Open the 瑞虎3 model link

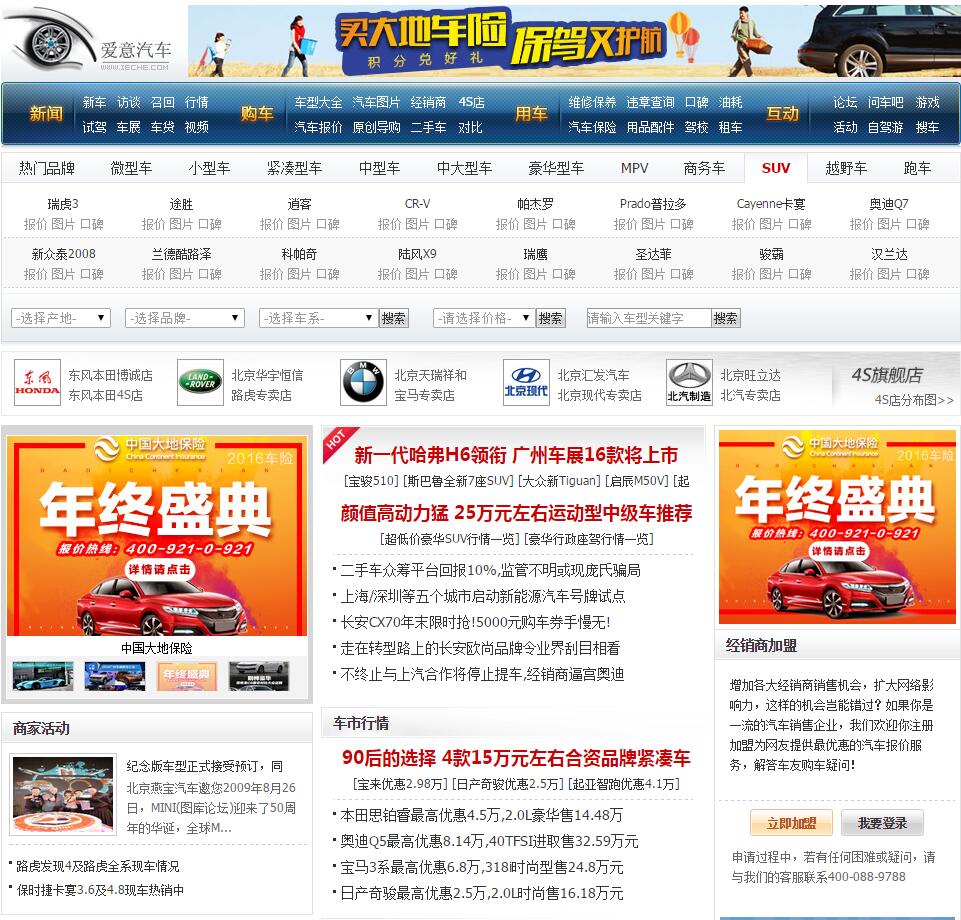[x=63, y=204]
